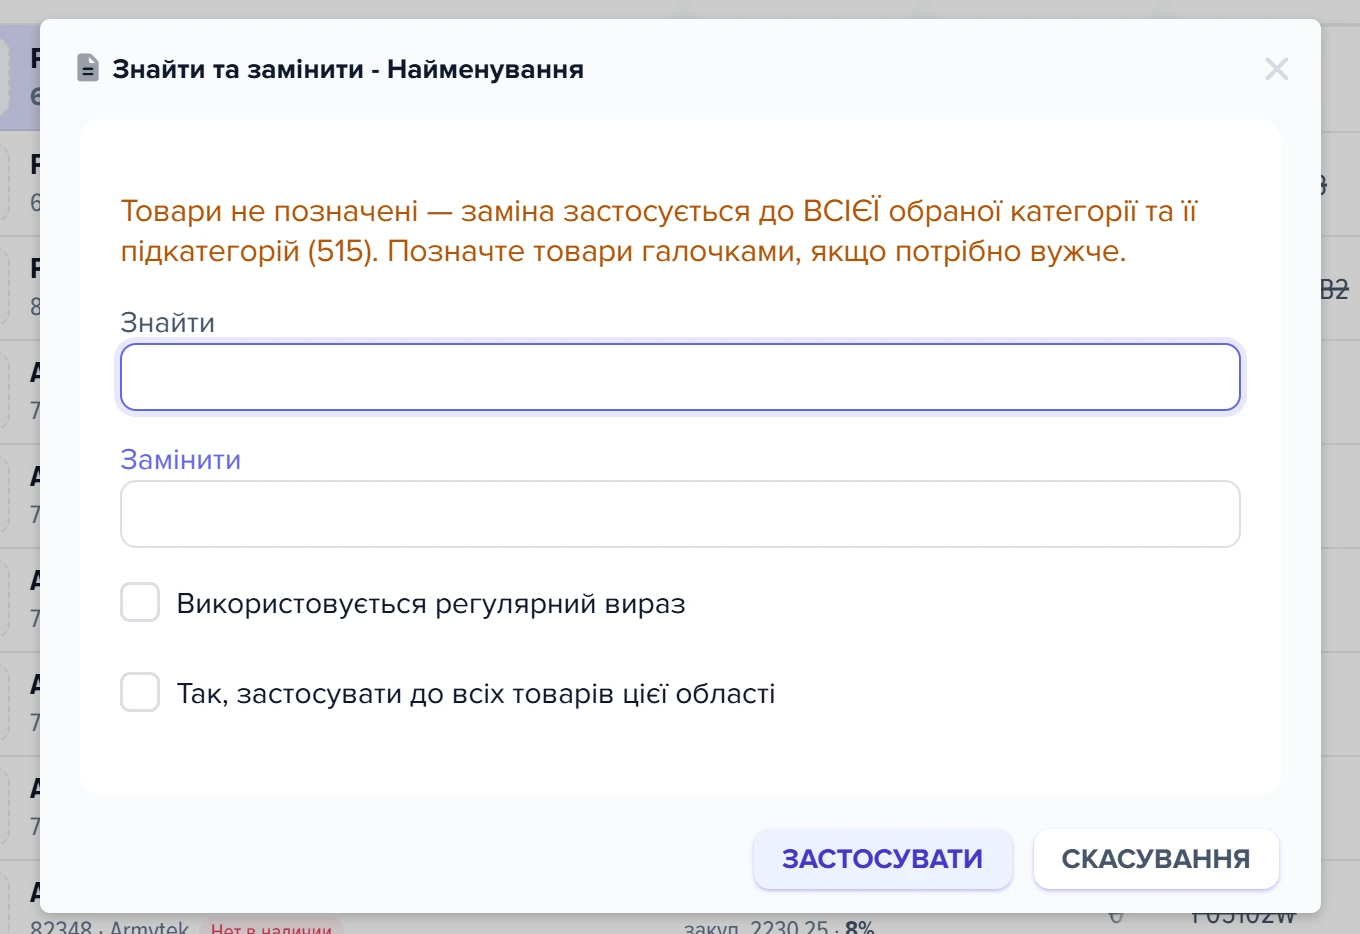Viewport: 1360px width, 934px height.
Task: Click the dialog title "Знайти та замінити - Найменування"
Action: (x=348, y=69)
